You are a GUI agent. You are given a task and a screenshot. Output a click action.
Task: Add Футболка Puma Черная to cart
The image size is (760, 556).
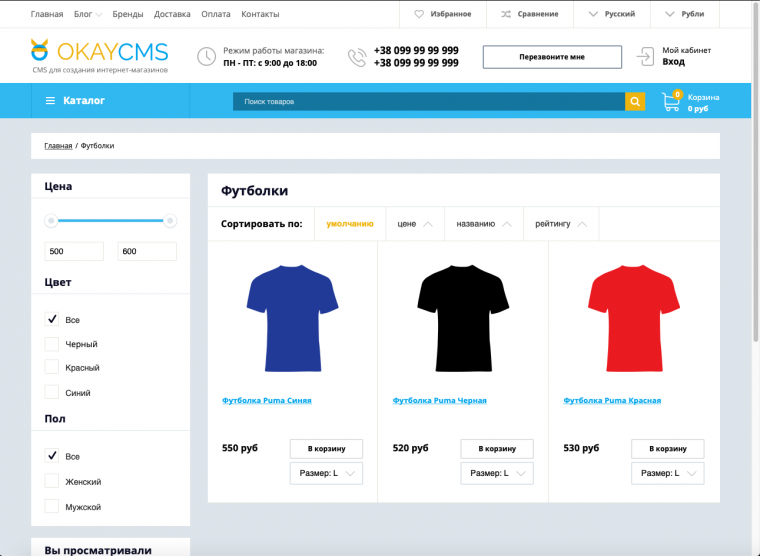497,449
